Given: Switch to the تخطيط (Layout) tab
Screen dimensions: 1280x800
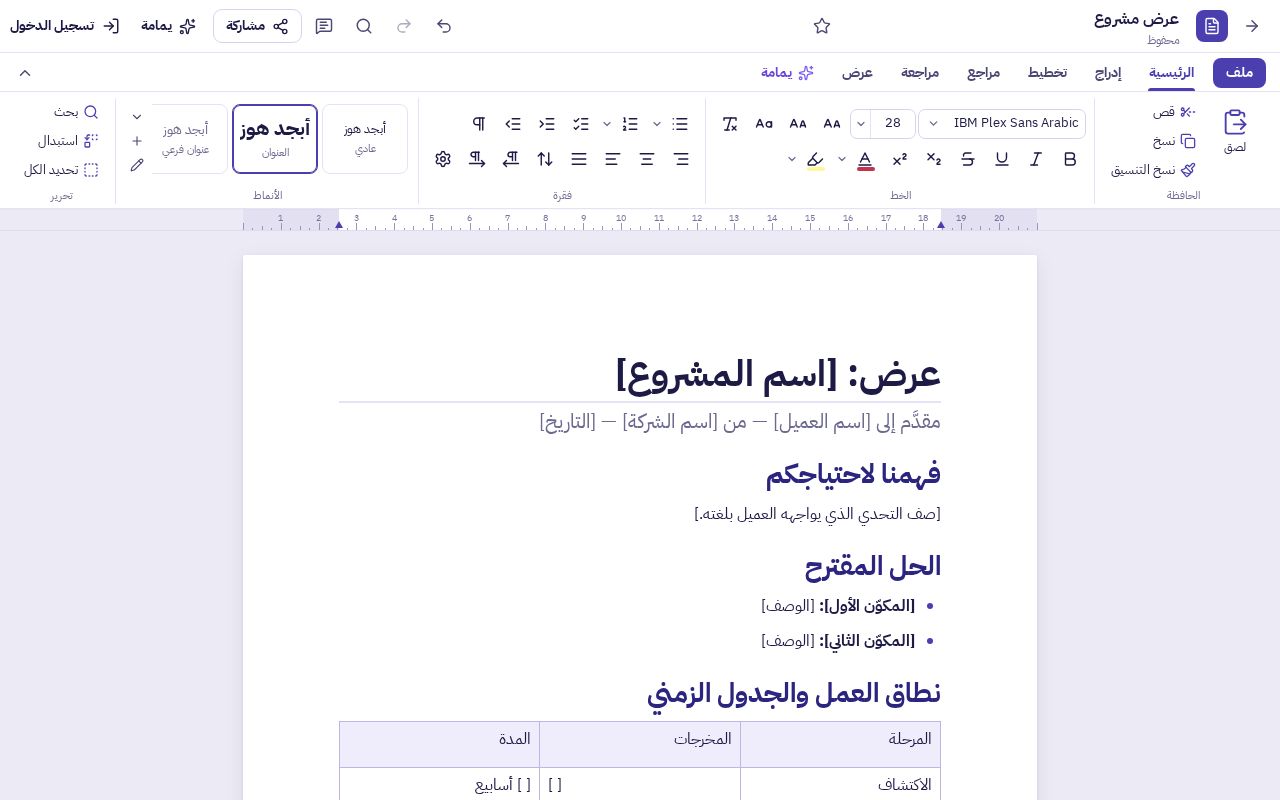Looking at the screenshot, I should 1047,73.
